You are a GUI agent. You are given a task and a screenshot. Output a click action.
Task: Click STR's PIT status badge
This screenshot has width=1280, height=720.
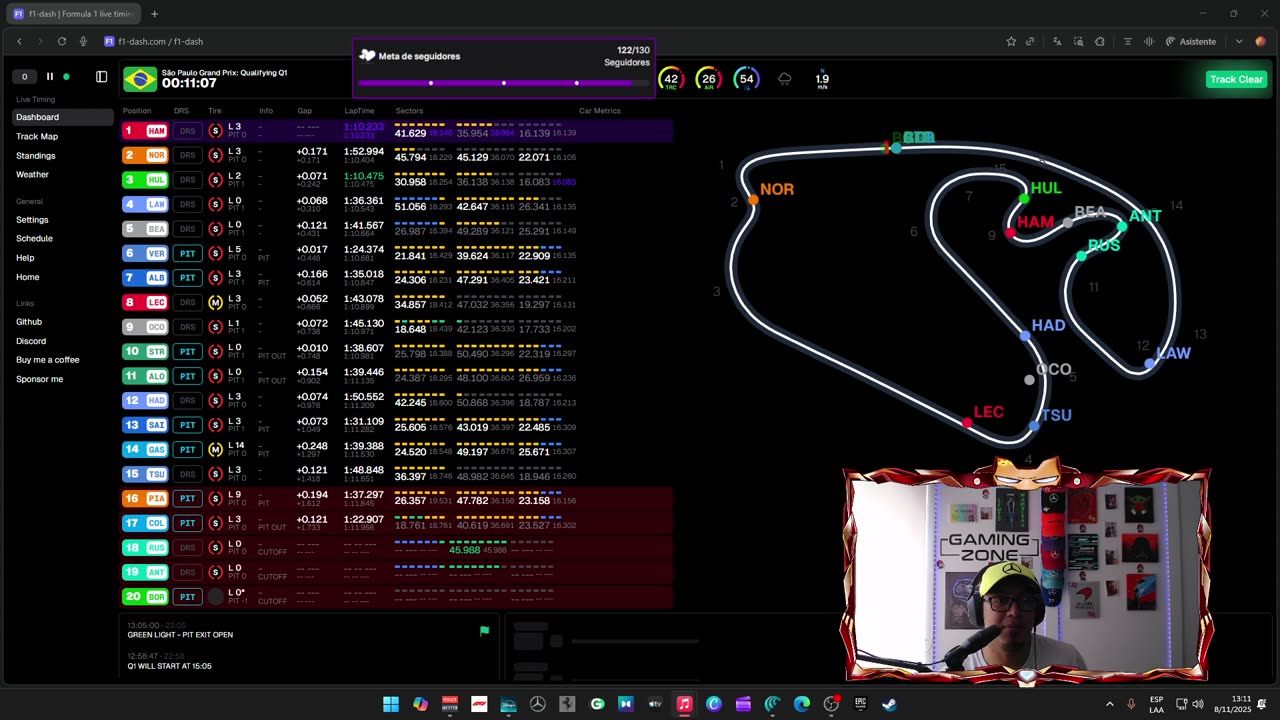[187, 351]
